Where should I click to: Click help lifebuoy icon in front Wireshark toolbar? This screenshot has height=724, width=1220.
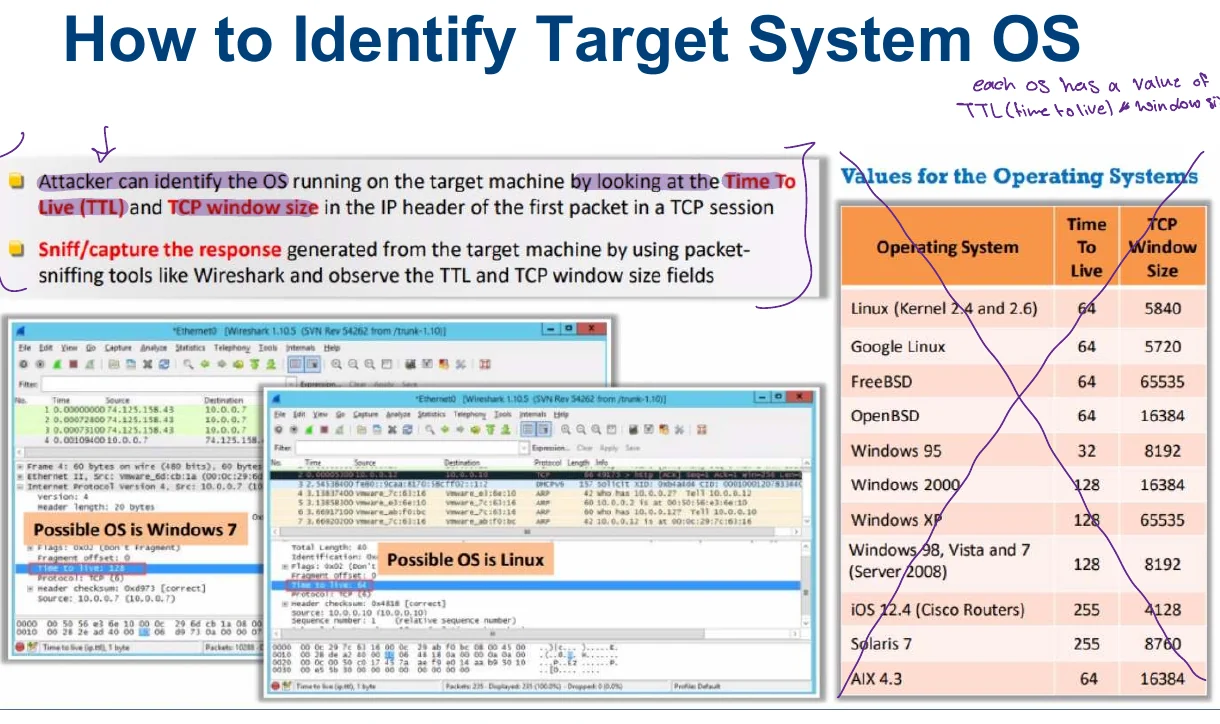point(701,430)
